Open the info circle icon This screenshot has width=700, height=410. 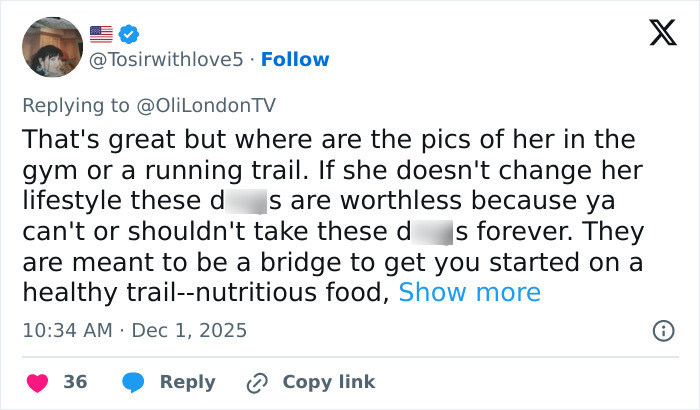[x=661, y=330]
